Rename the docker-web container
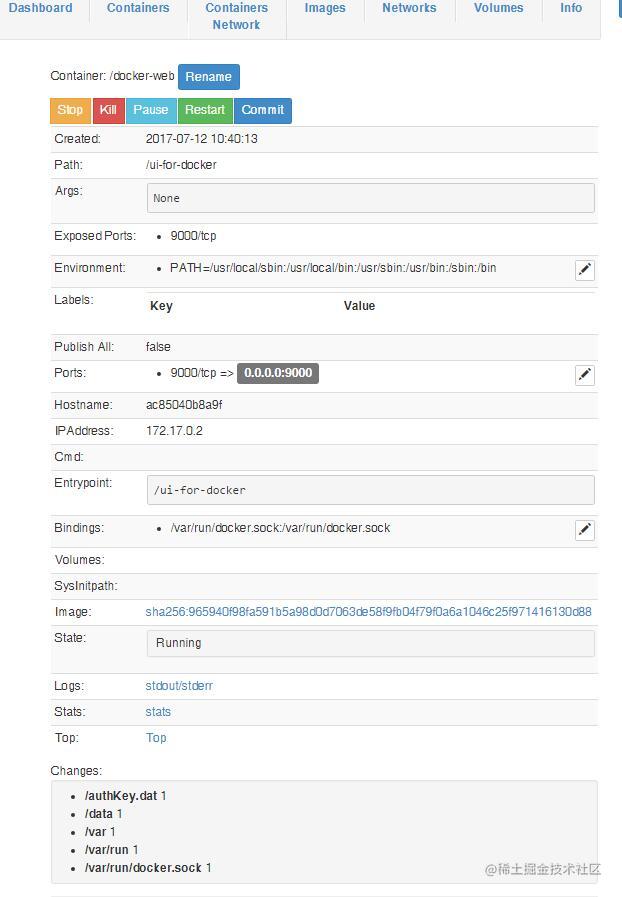The width and height of the screenshot is (622, 897). [x=209, y=76]
